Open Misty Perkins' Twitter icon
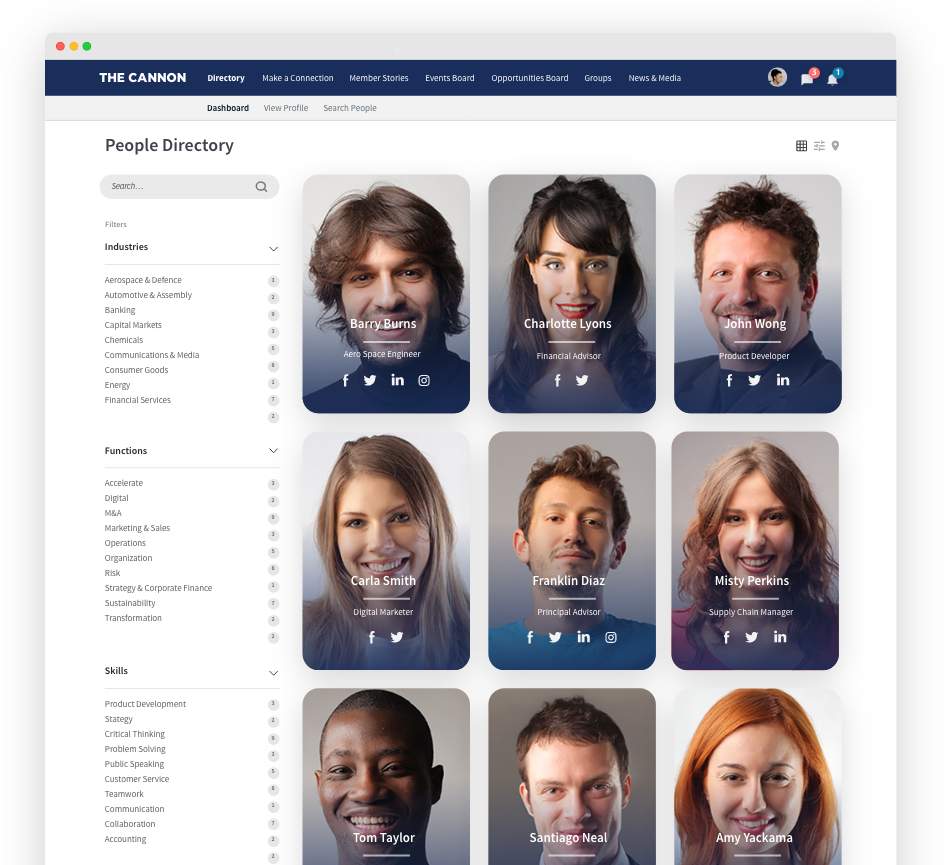The height and width of the screenshot is (865, 944). click(x=751, y=637)
